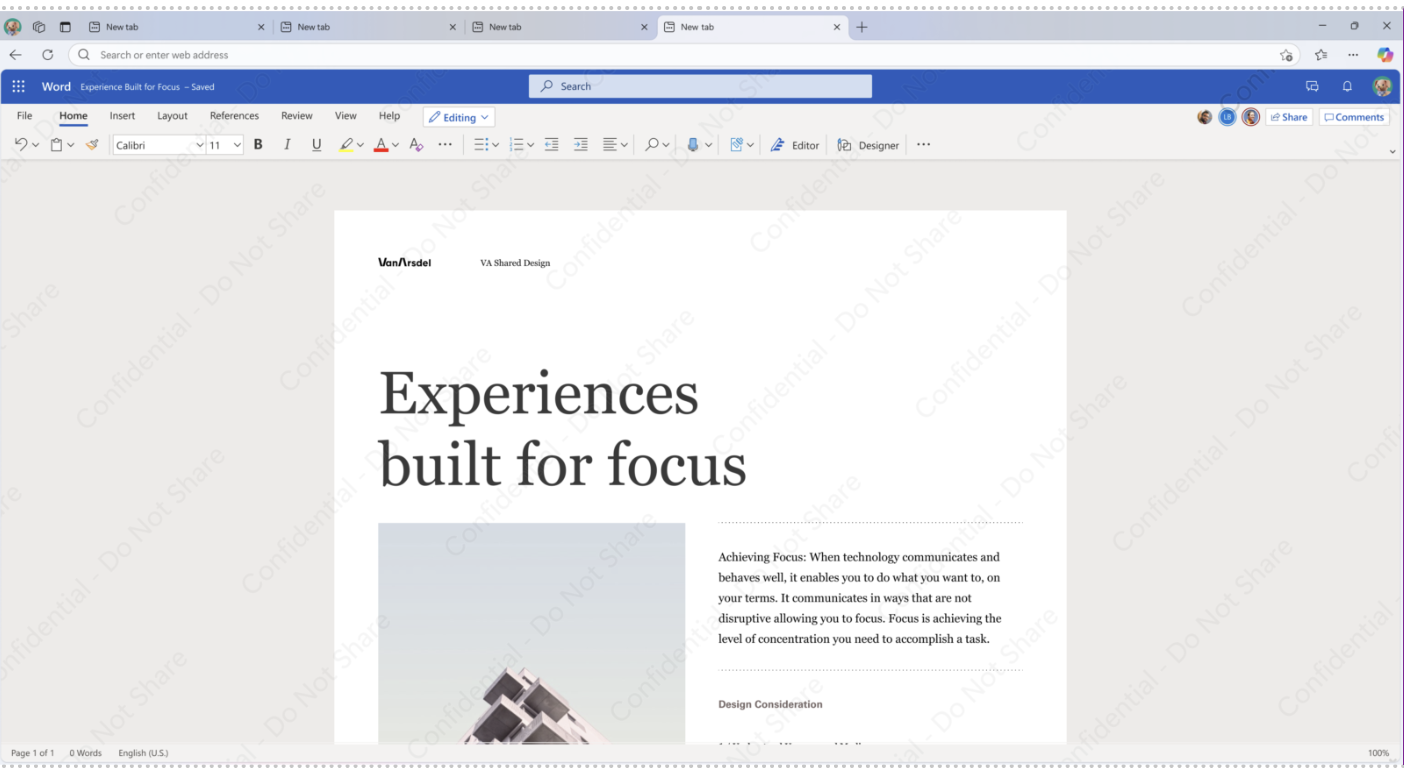Click the document title Experience Built for Focus
This screenshot has height=772, width=1404.
[x=130, y=87]
